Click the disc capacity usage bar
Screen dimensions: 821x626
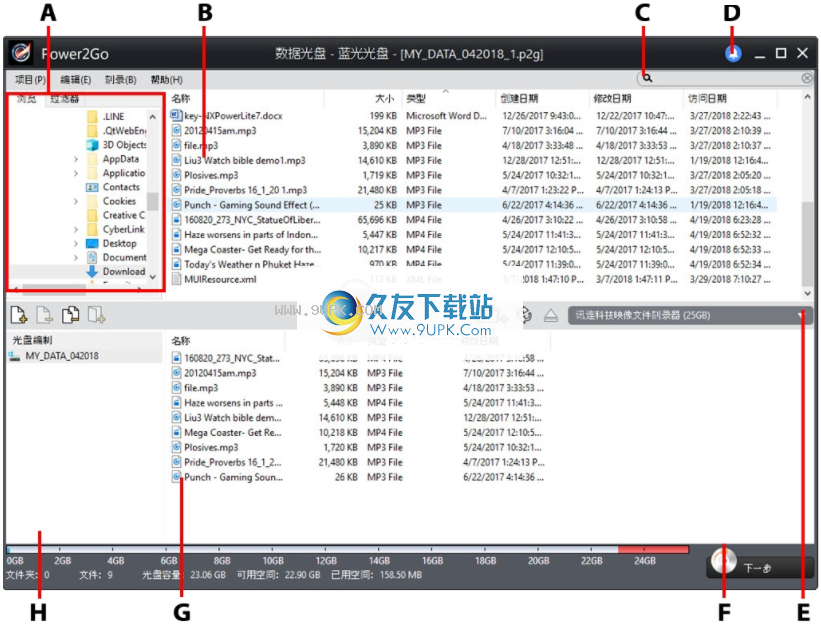pyautogui.click(x=348, y=549)
